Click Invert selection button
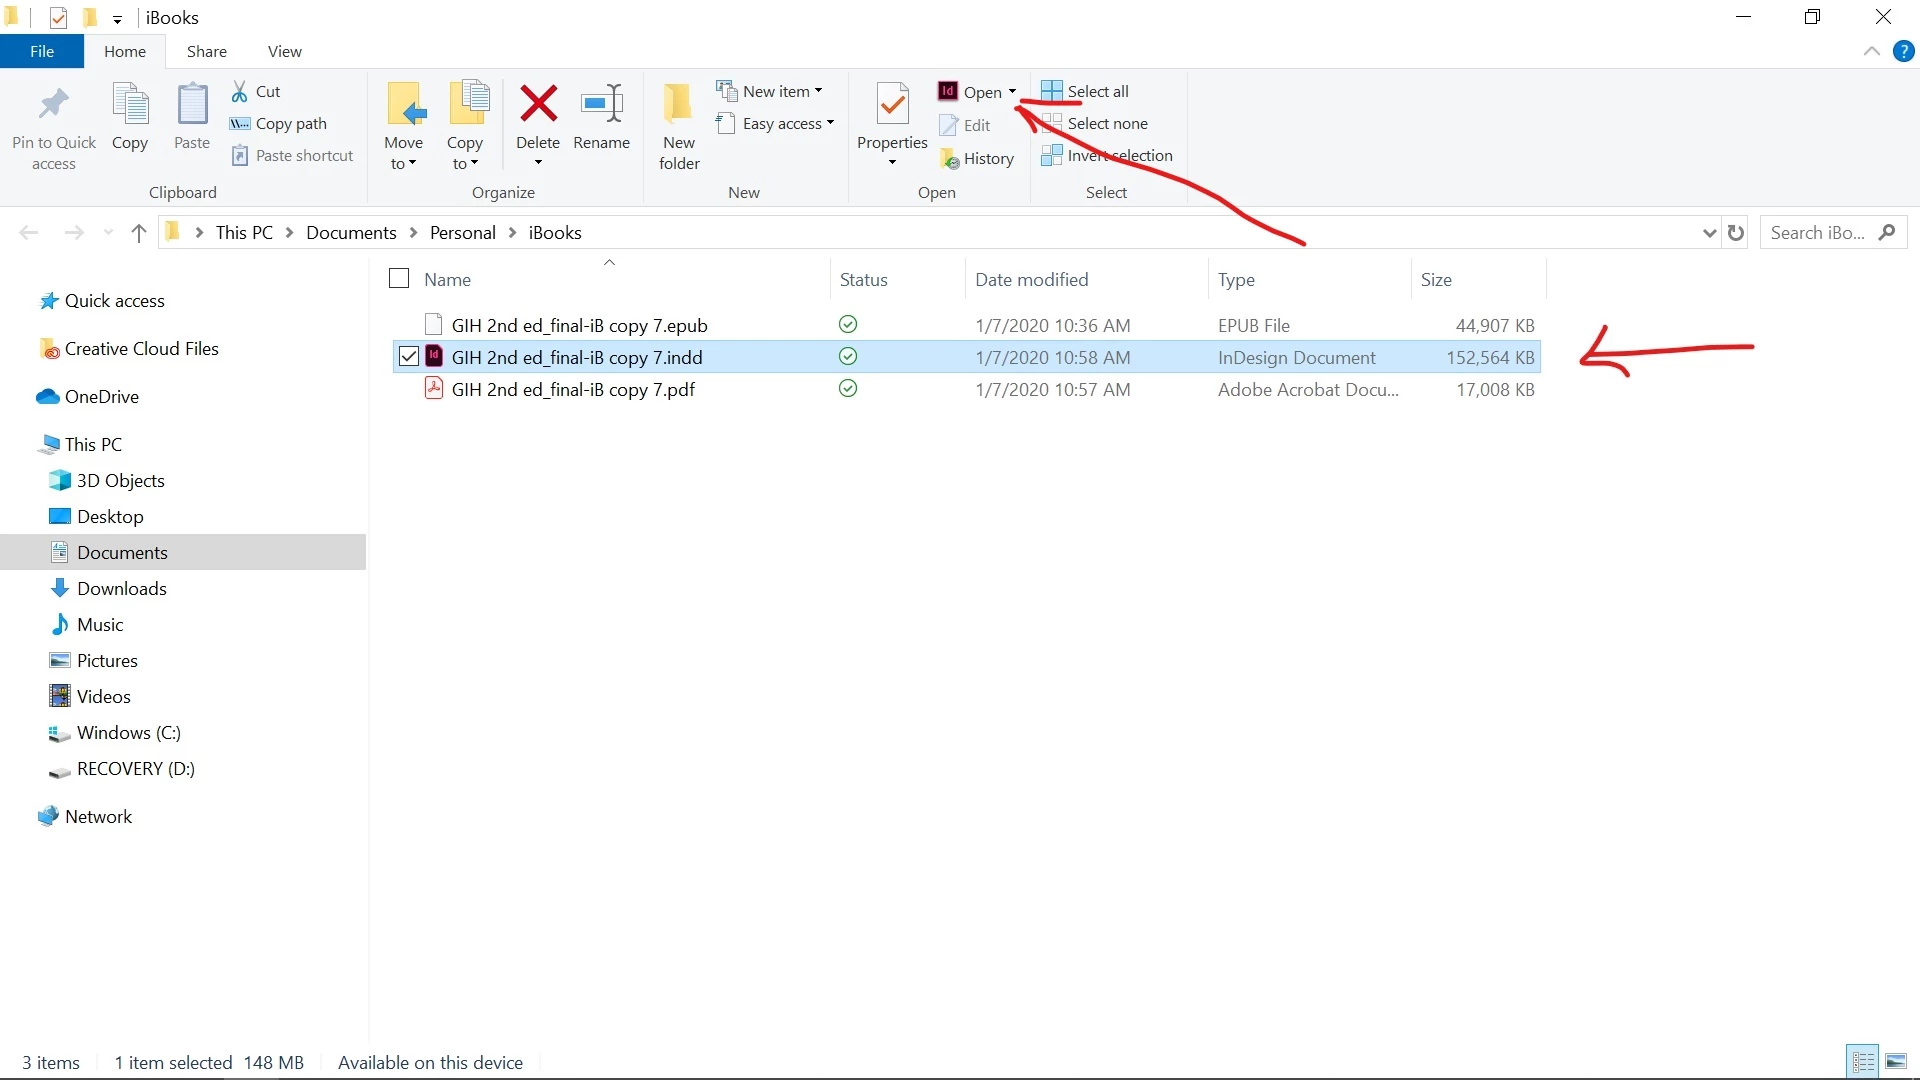Image resolution: width=1920 pixels, height=1080 pixels. pyautogui.click(x=1107, y=156)
